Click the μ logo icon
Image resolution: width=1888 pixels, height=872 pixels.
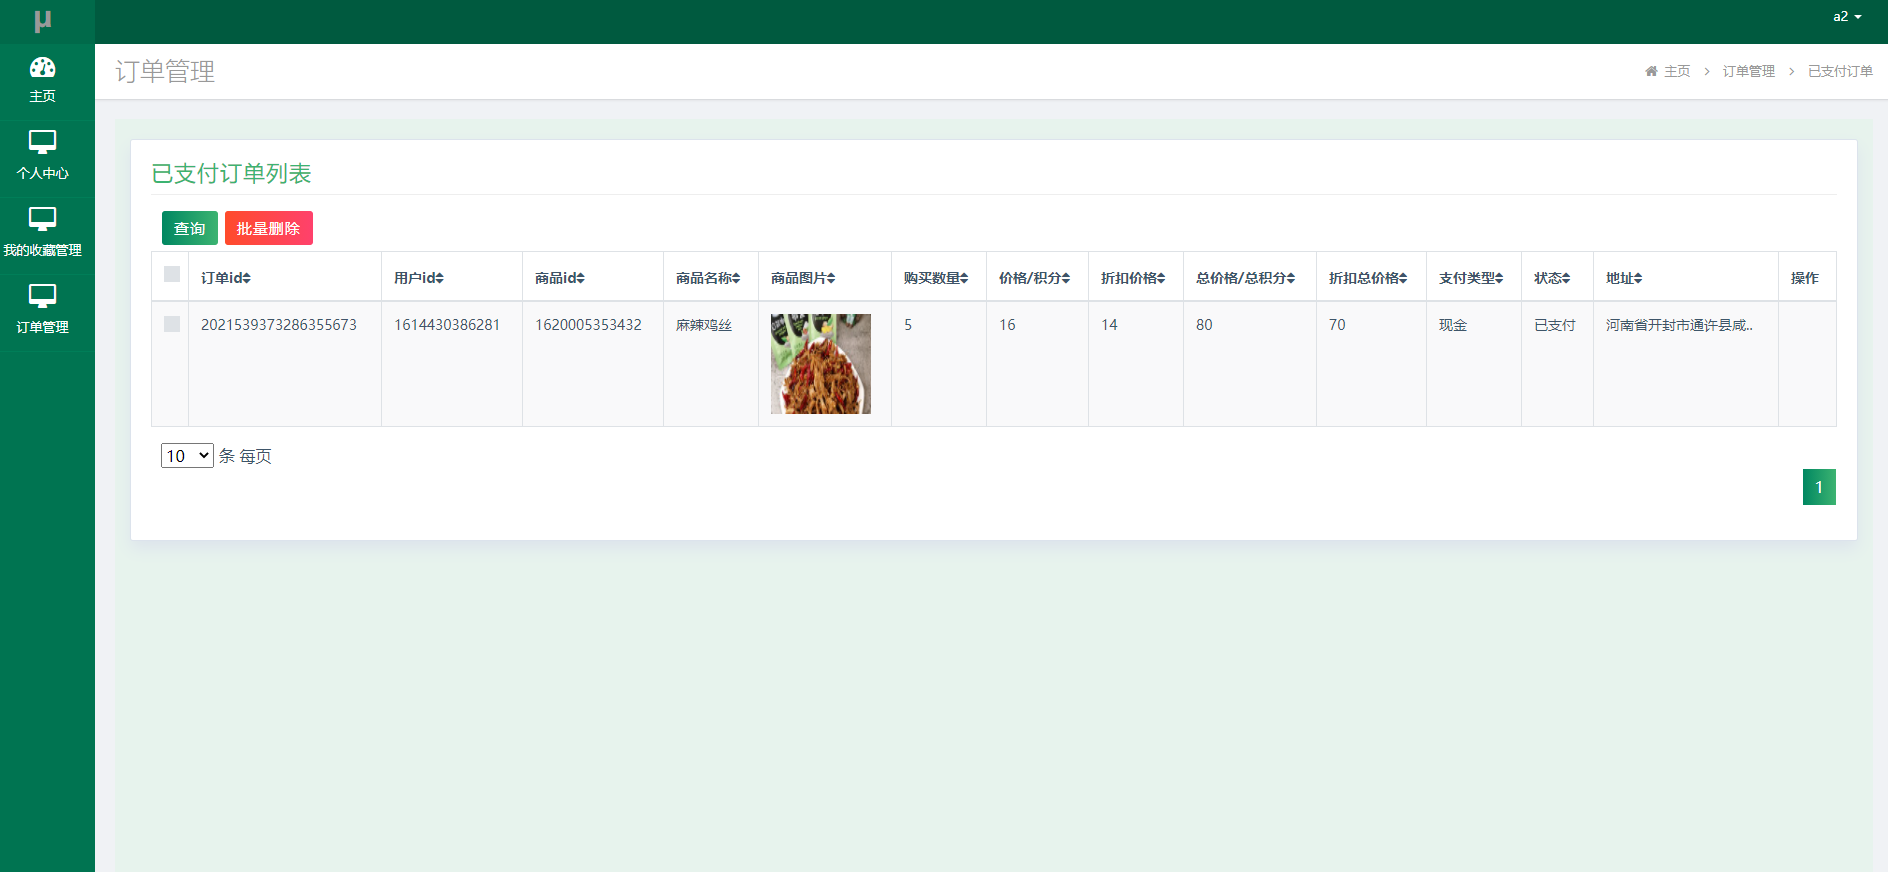click(x=43, y=21)
